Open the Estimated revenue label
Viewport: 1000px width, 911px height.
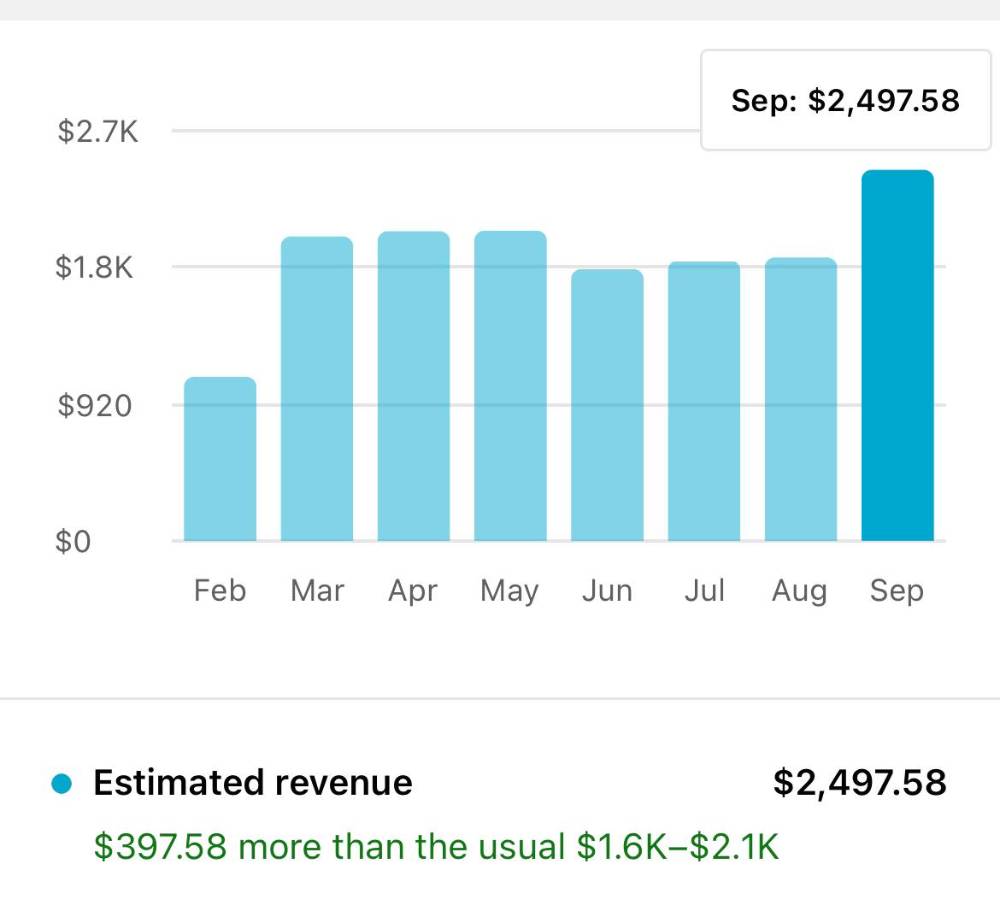coord(253,783)
